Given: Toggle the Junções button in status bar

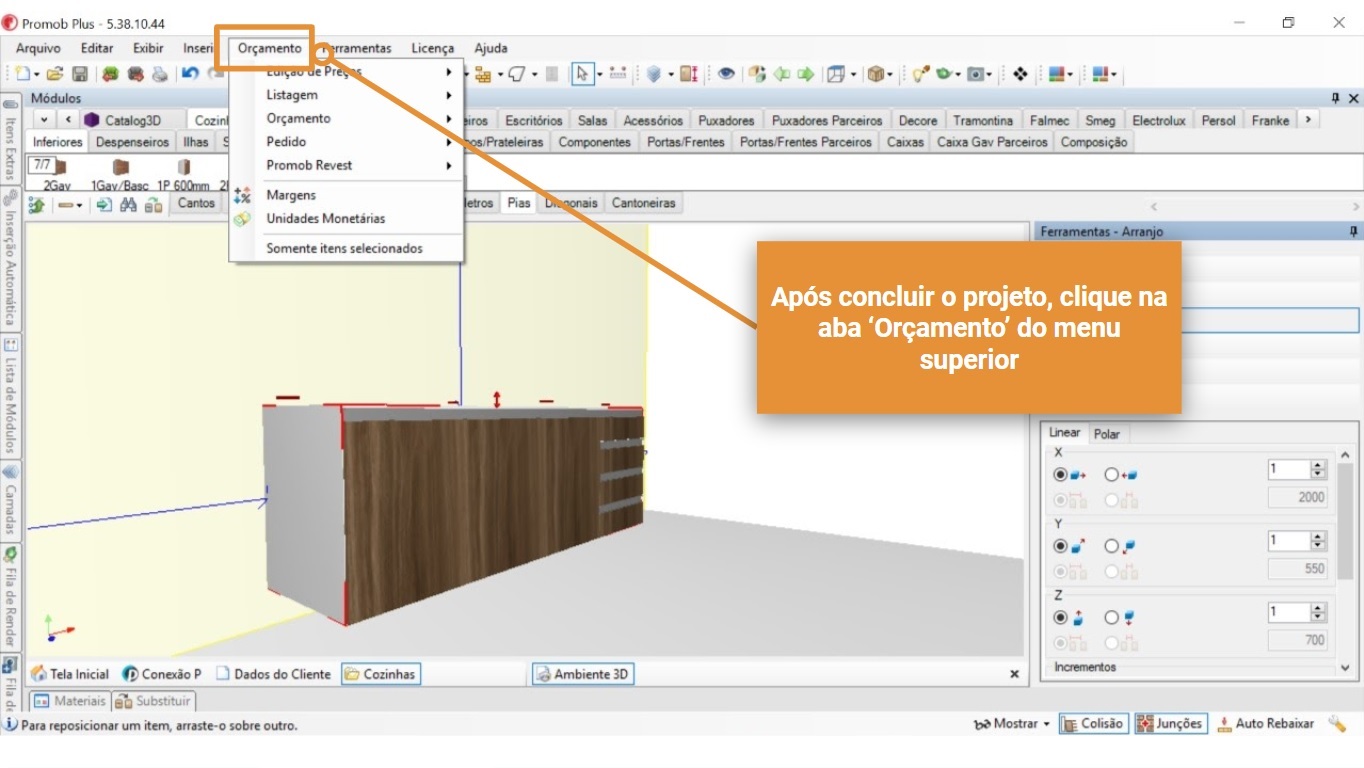Looking at the screenshot, I should pos(1170,723).
